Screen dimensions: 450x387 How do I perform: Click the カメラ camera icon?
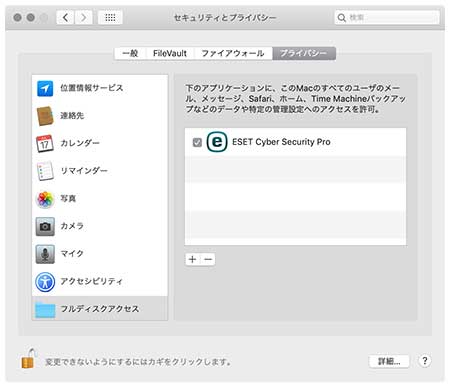tap(45, 226)
